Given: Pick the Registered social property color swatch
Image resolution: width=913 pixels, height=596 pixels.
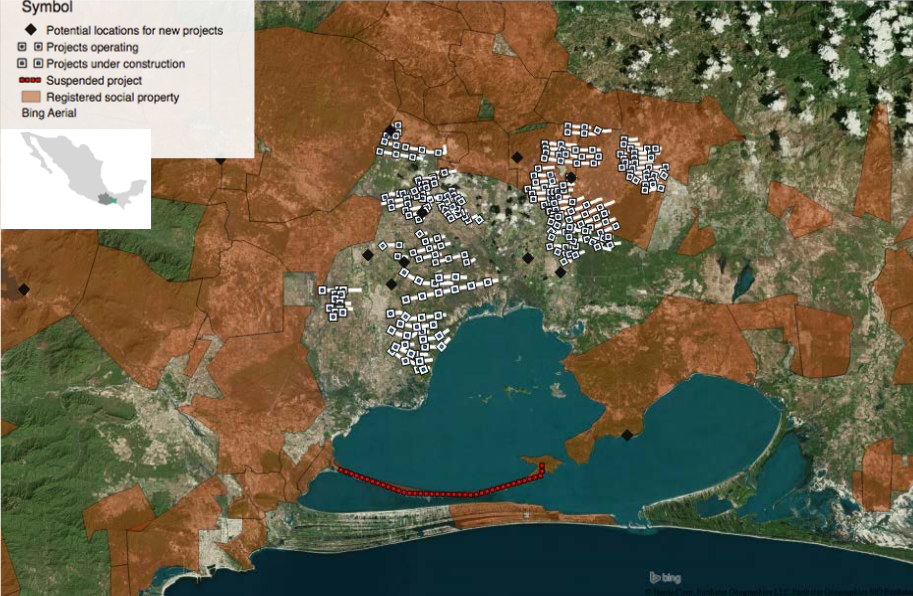Looking at the screenshot, I should (29, 97).
